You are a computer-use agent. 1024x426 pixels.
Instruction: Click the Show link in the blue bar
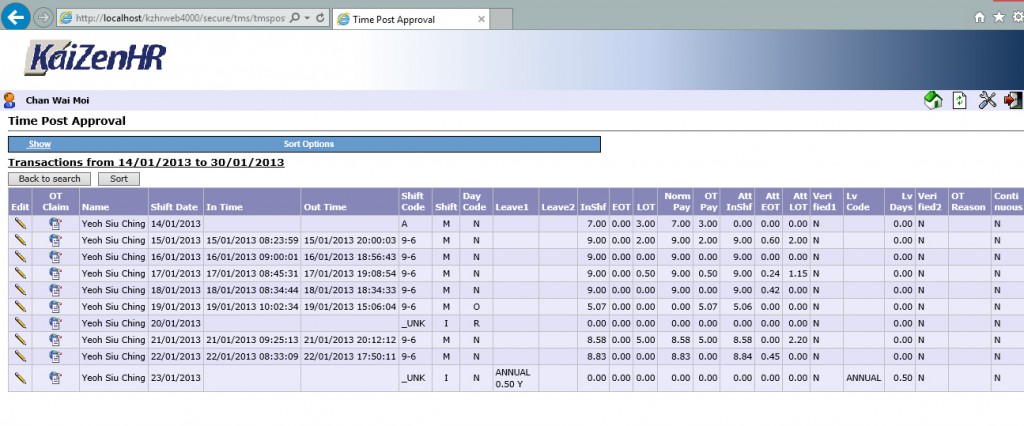(39, 144)
